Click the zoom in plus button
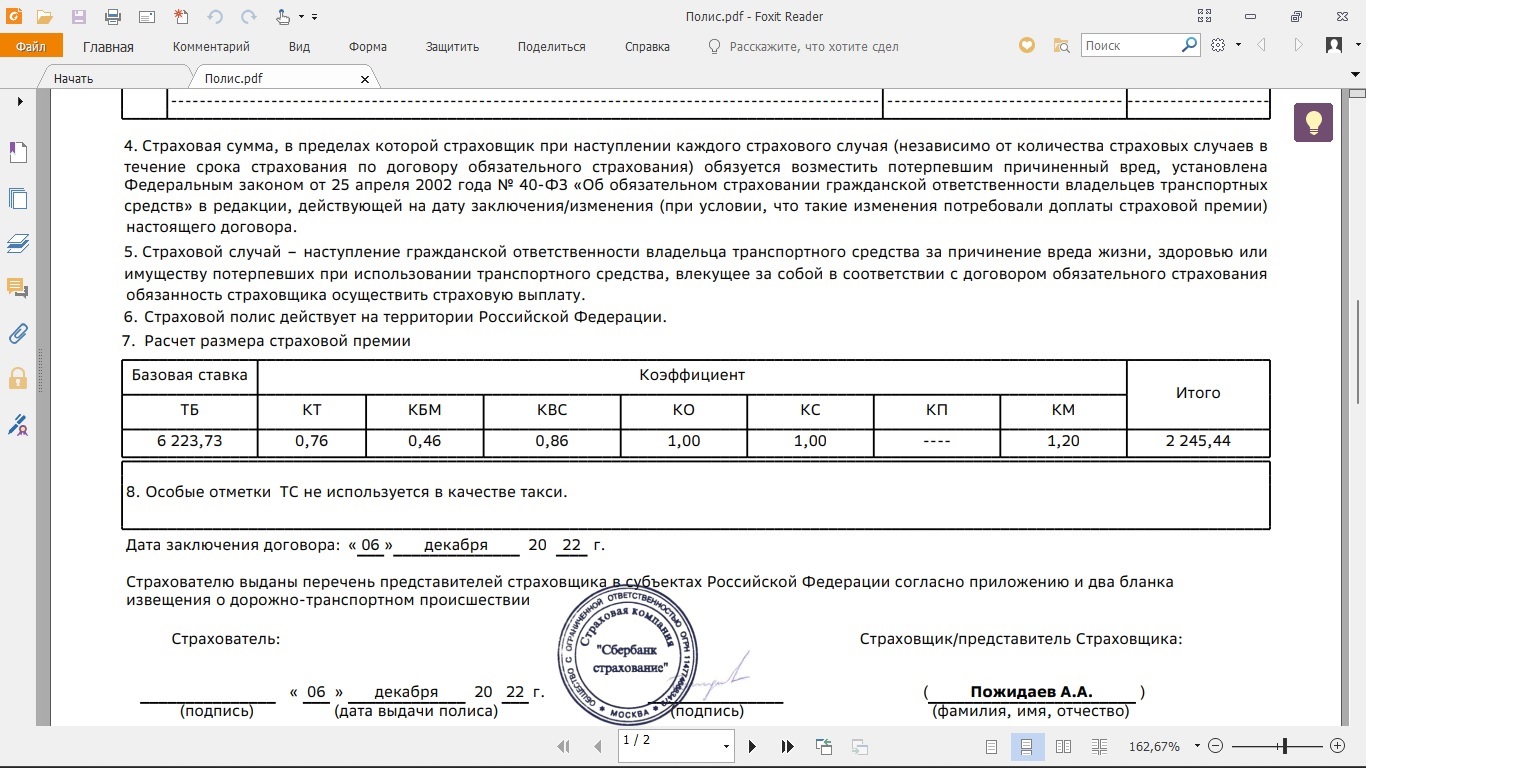This screenshot has width=1536, height=775. pyautogui.click(x=1338, y=746)
